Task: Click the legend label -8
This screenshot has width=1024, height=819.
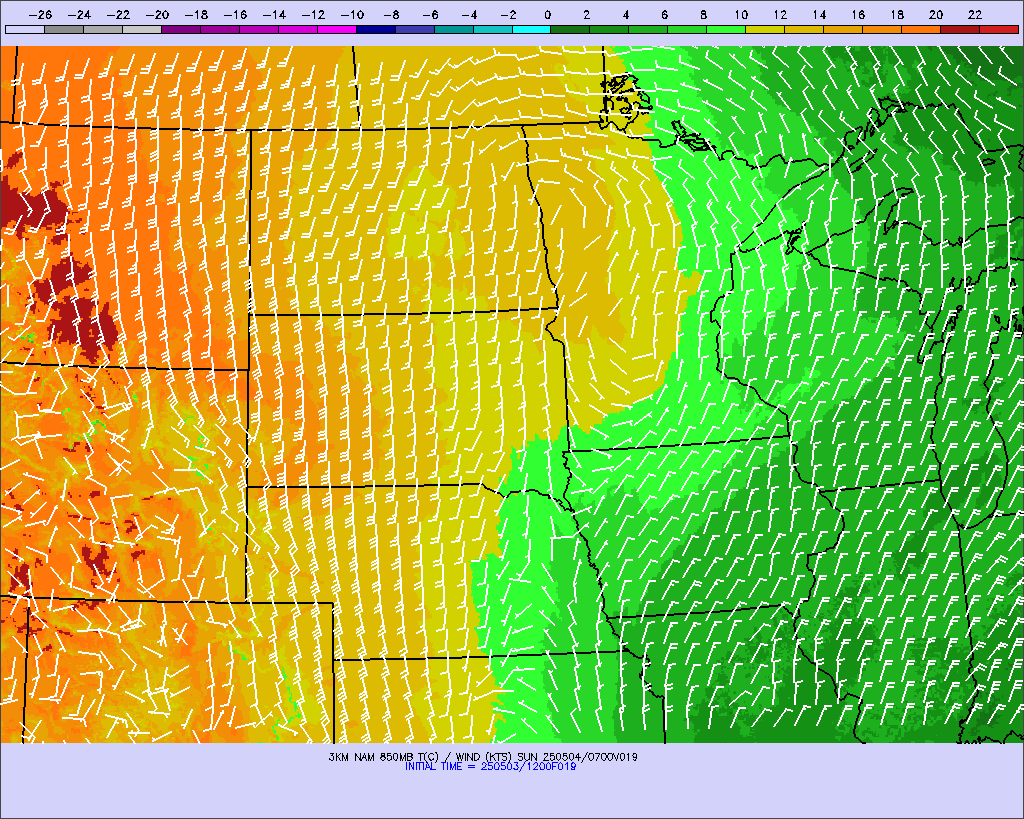Action: [391, 14]
